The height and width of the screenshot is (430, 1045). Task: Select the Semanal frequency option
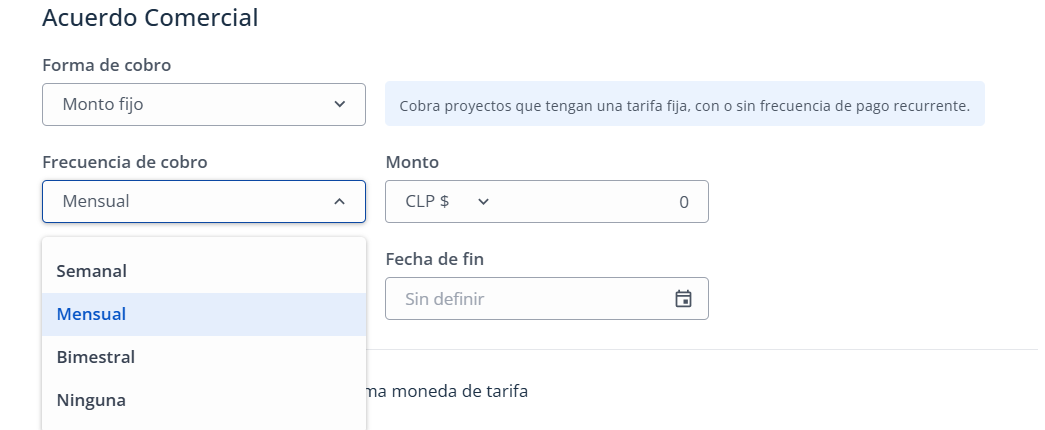[204, 271]
